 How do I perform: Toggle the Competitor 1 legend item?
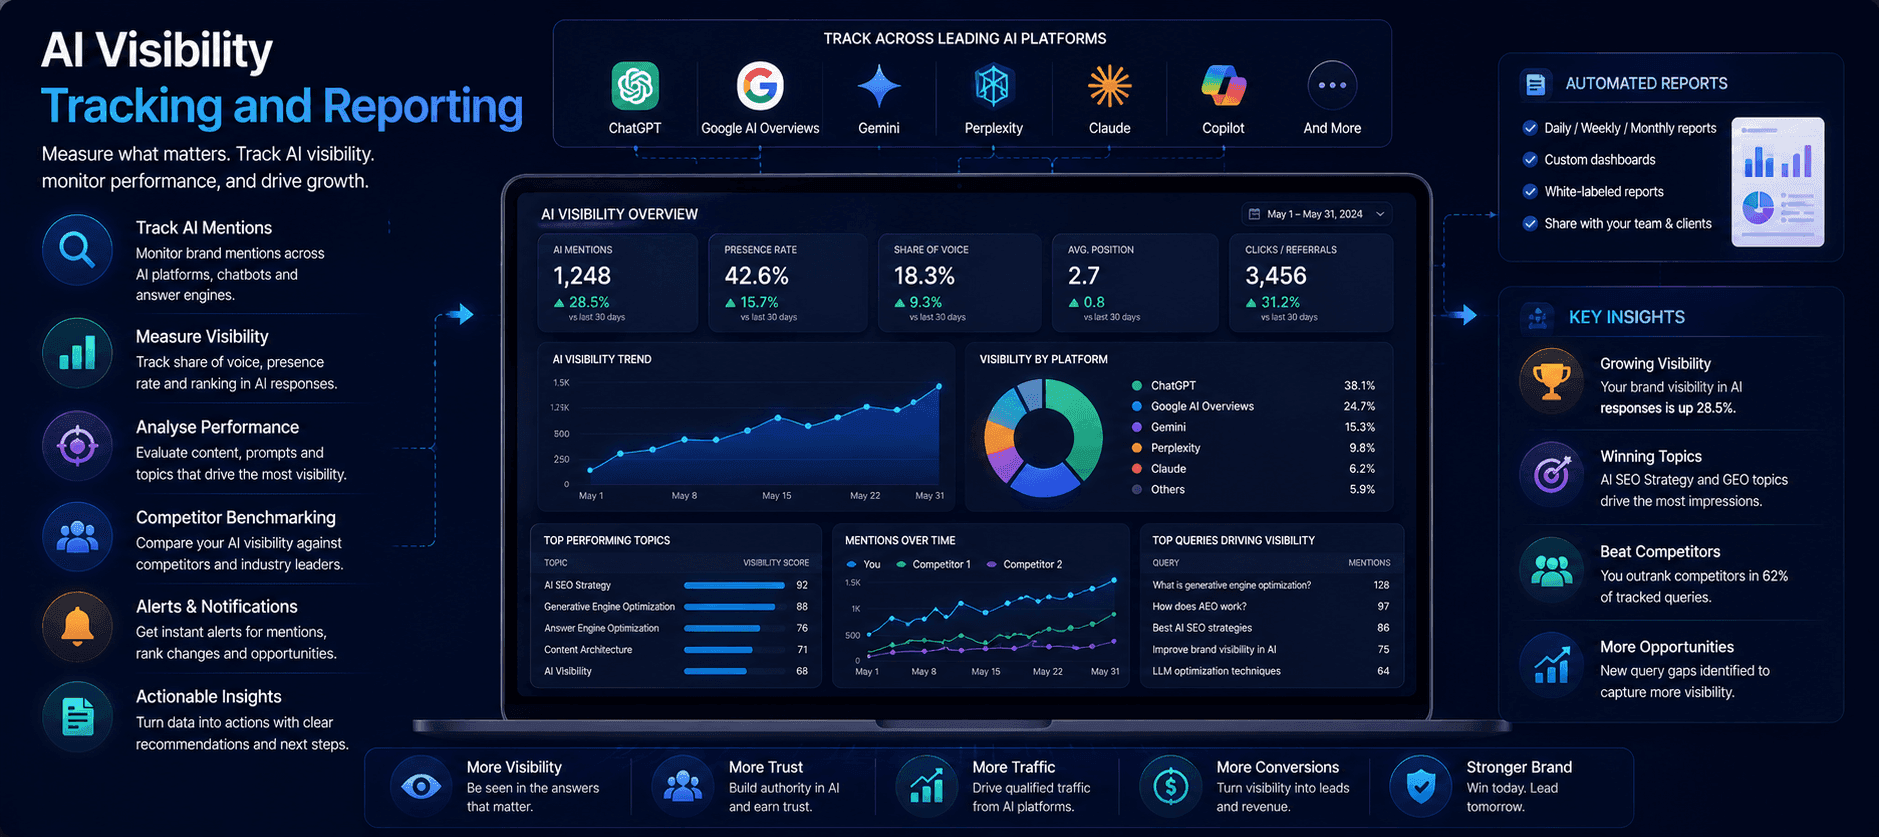934,565
